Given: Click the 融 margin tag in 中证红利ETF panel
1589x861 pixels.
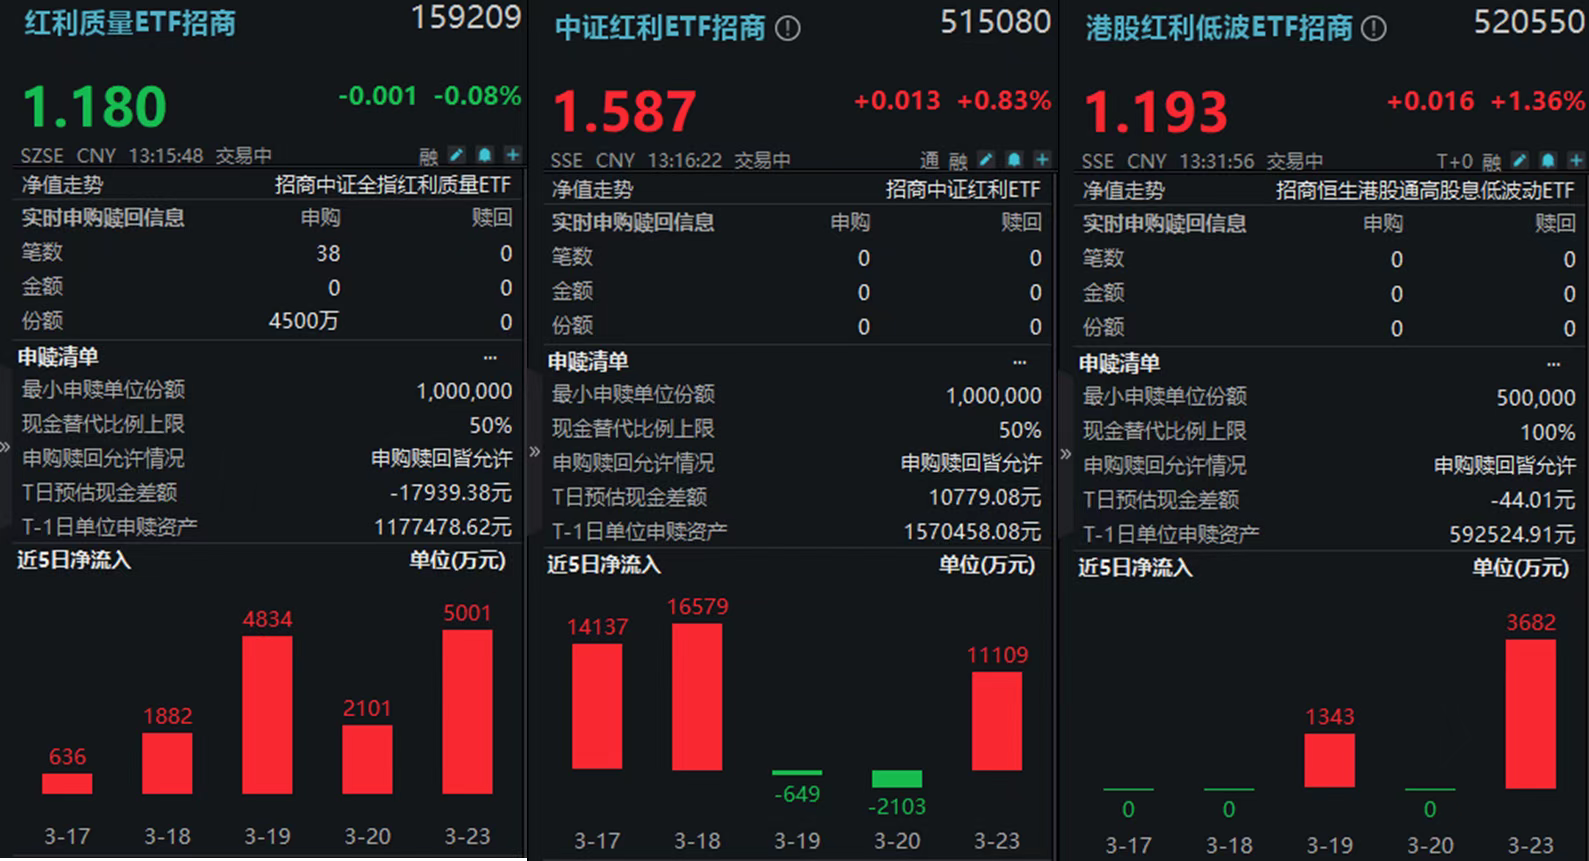Looking at the screenshot, I should pos(958,160).
